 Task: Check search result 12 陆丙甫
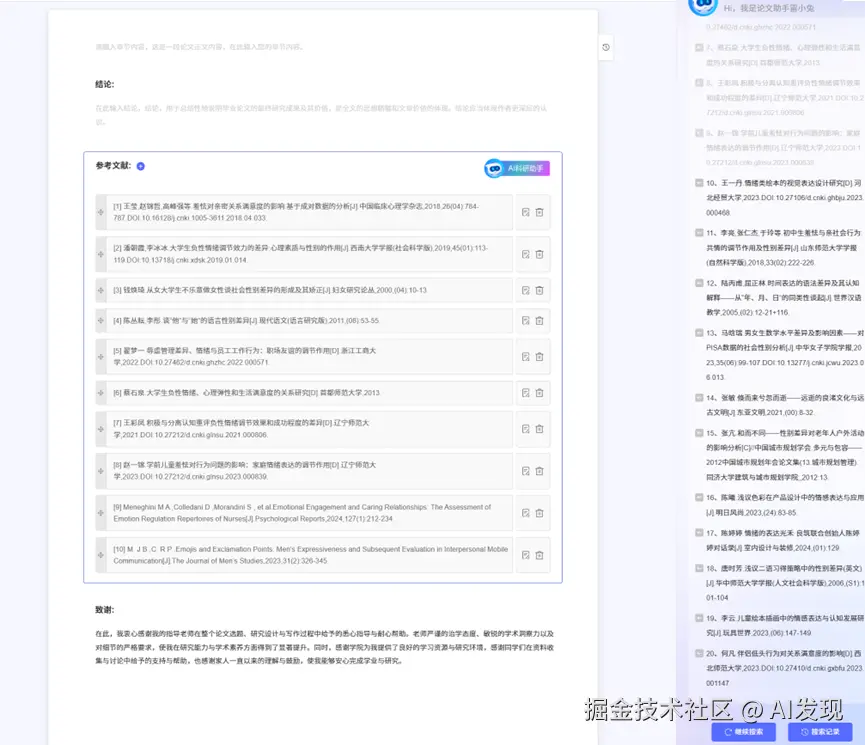pos(699,283)
